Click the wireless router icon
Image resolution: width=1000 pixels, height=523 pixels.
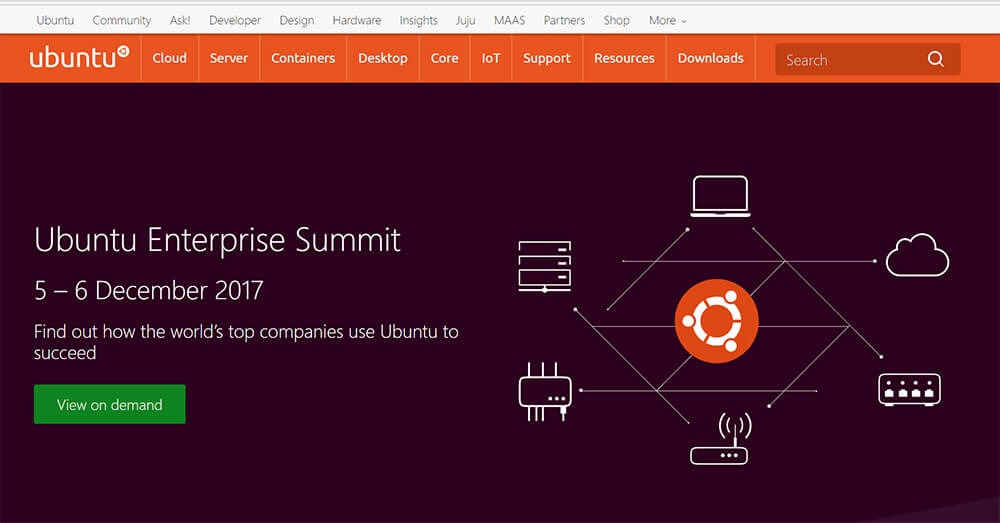click(721, 439)
